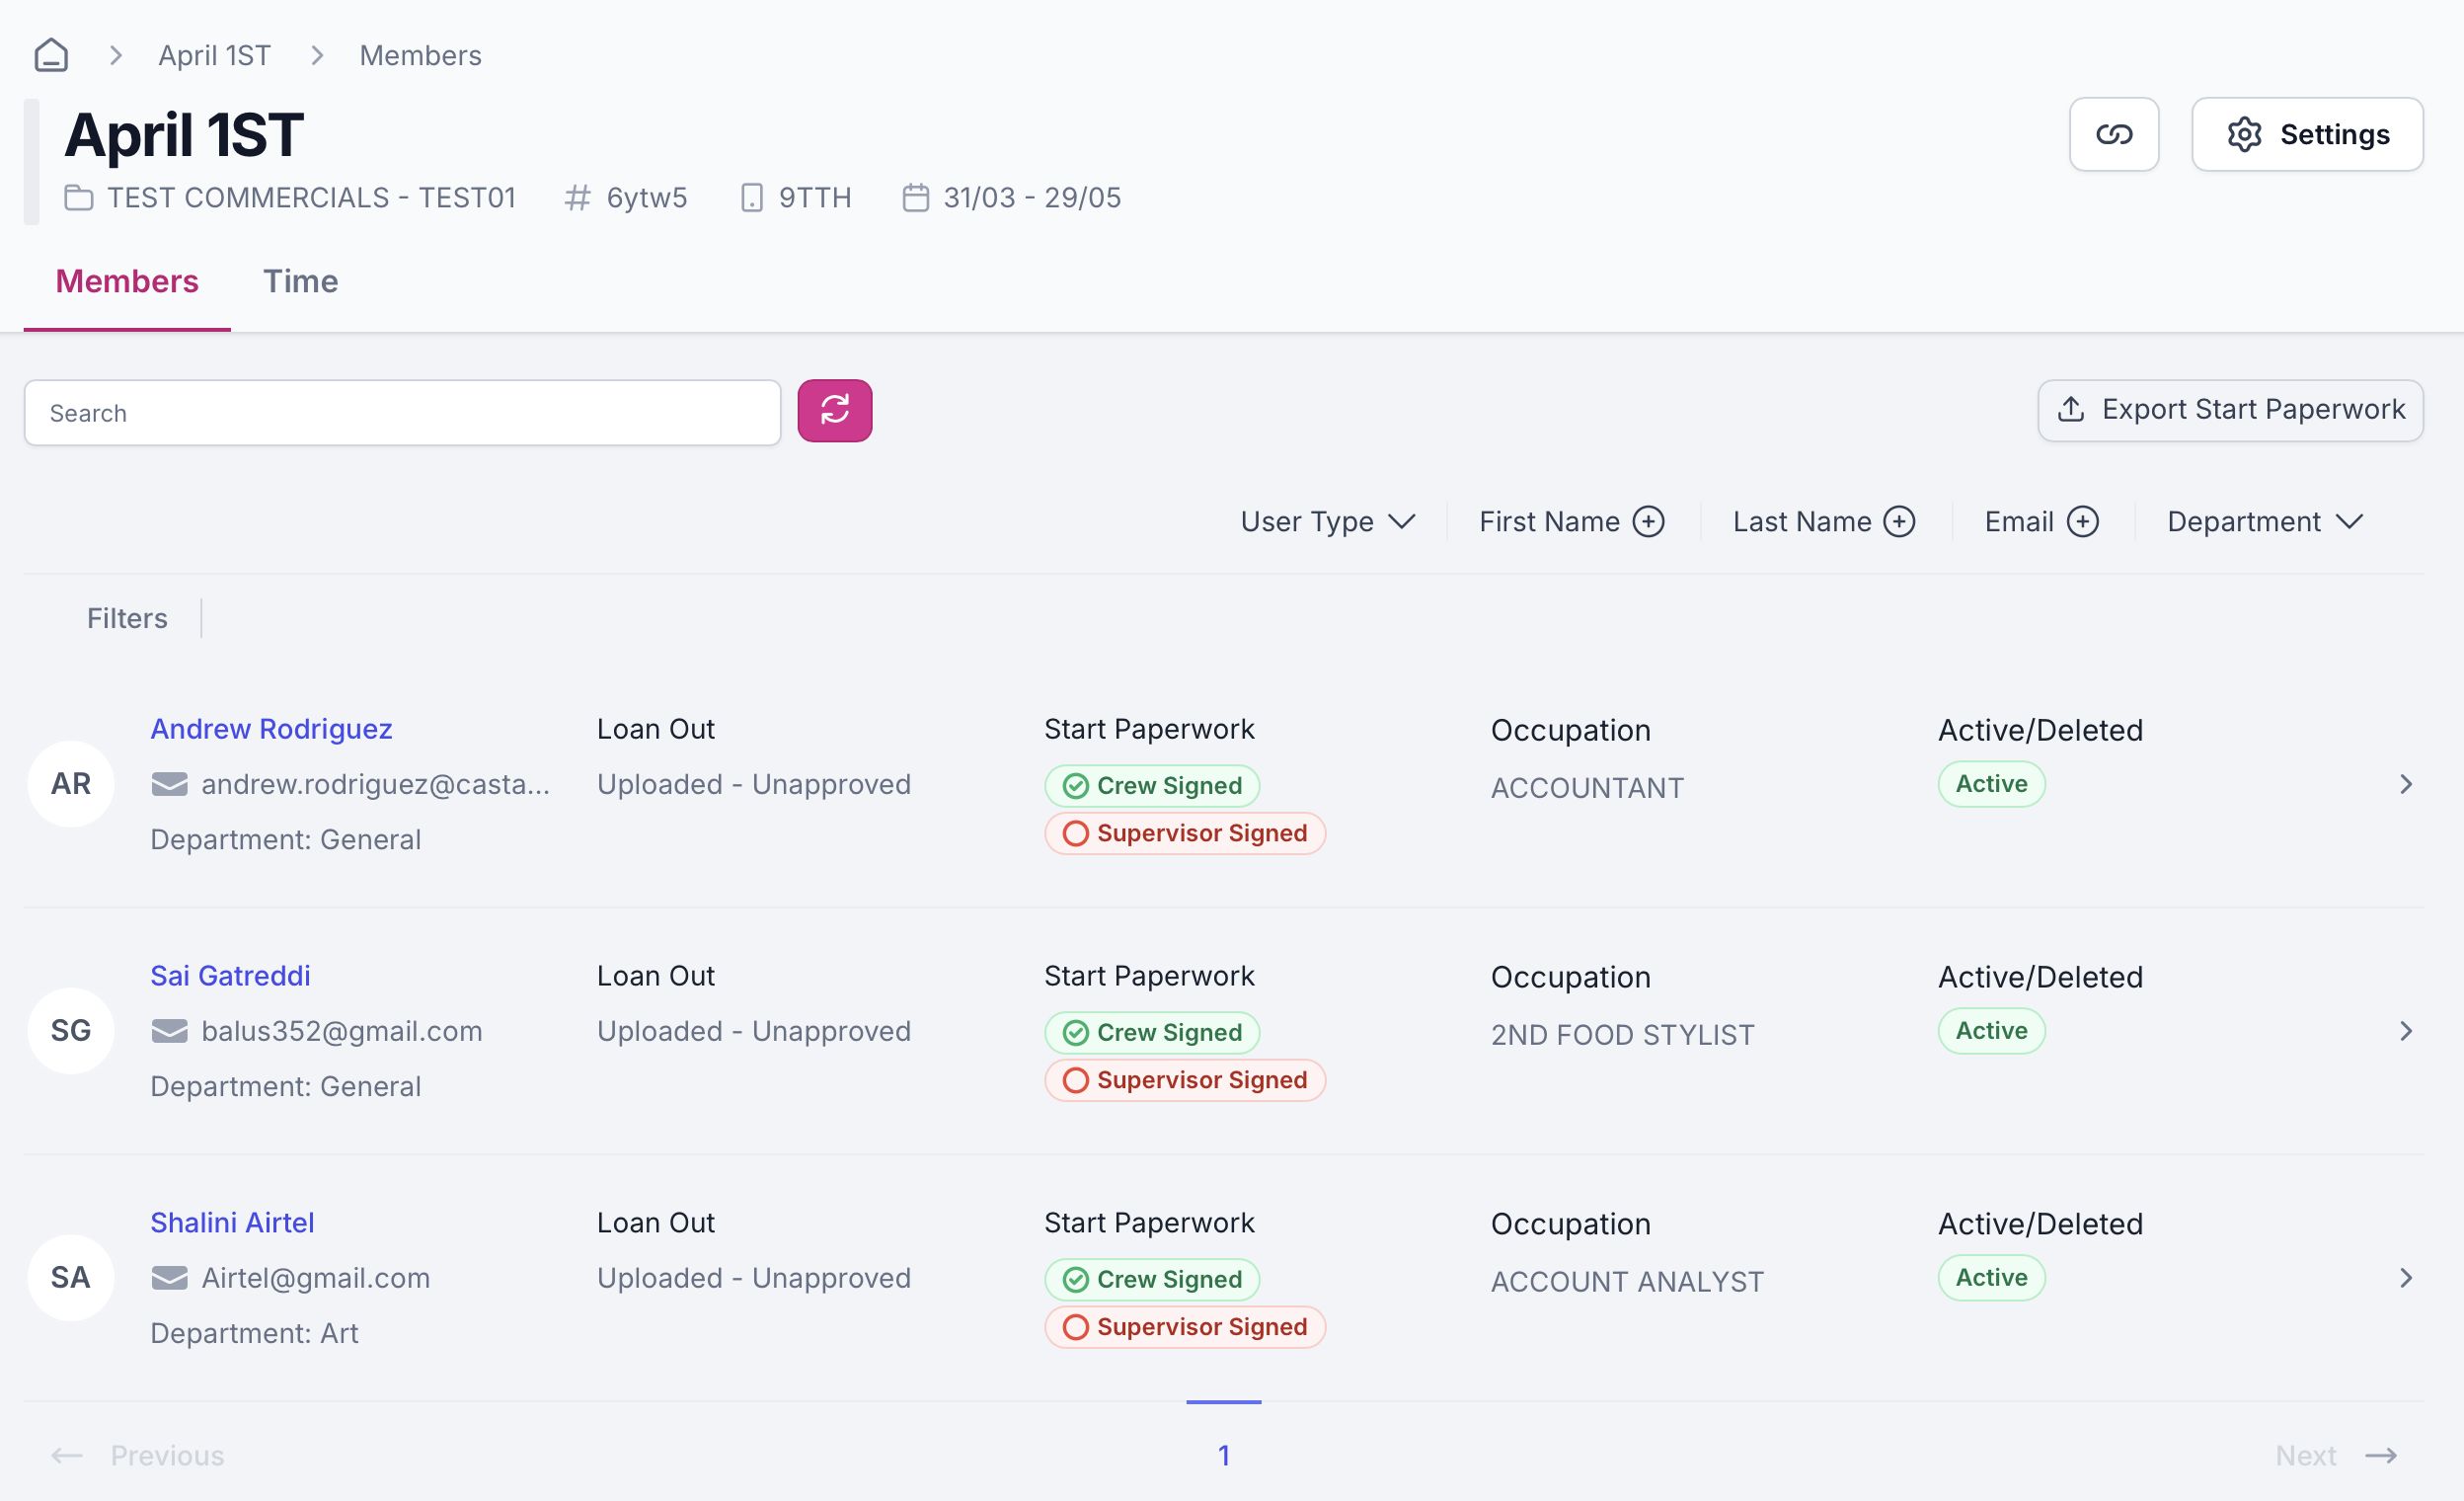Click Department: Art text
2464x1501 pixels.
point(254,1334)
